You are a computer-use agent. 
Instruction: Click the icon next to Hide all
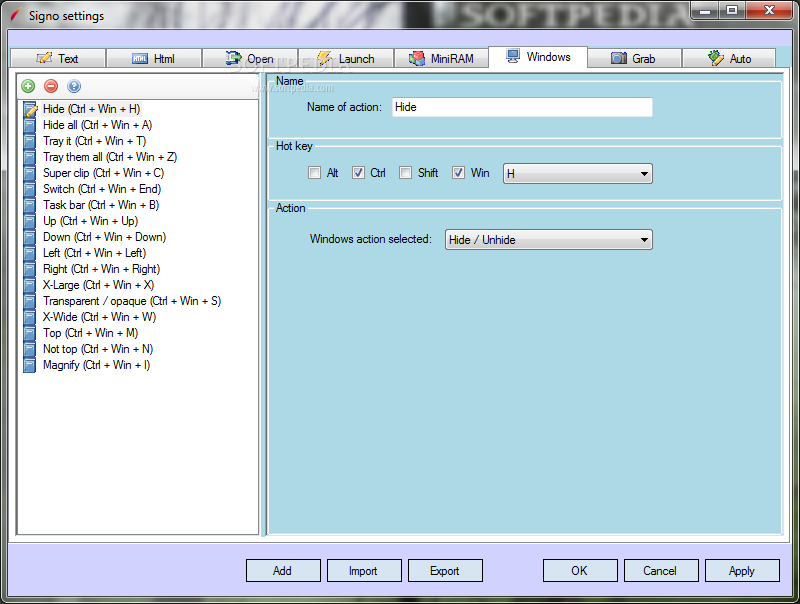[30, 125]
